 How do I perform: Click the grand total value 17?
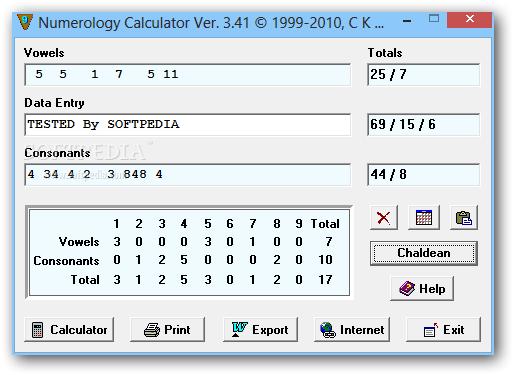pyautogui.click(x=325, y=280)
